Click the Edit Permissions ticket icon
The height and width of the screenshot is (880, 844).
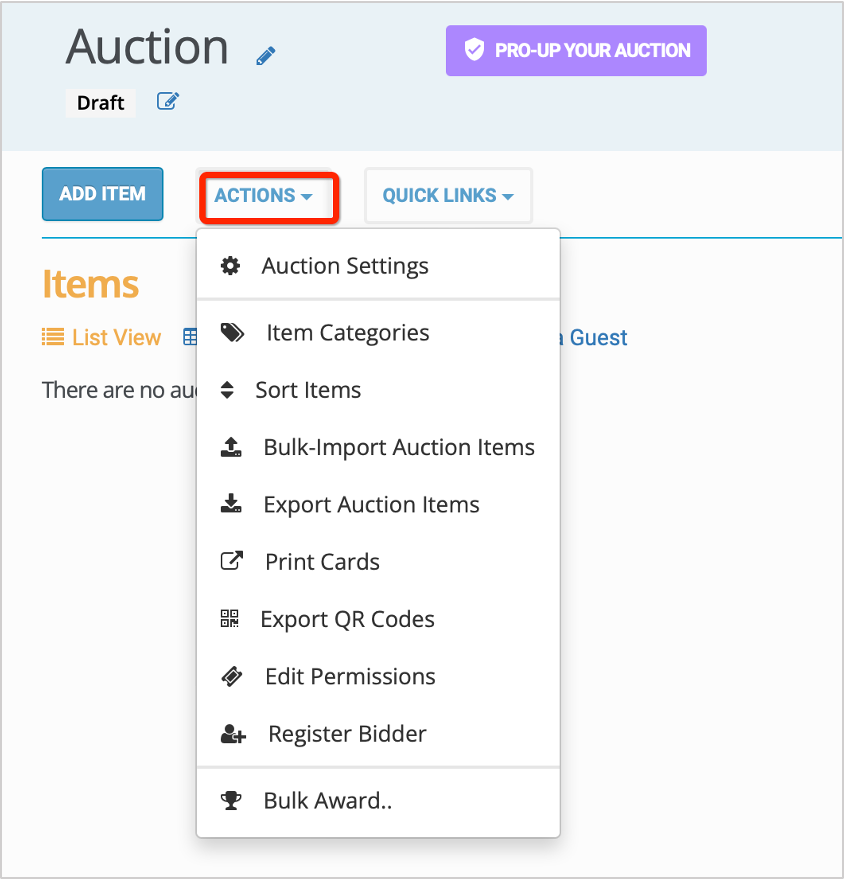click(x=231, y=676)
